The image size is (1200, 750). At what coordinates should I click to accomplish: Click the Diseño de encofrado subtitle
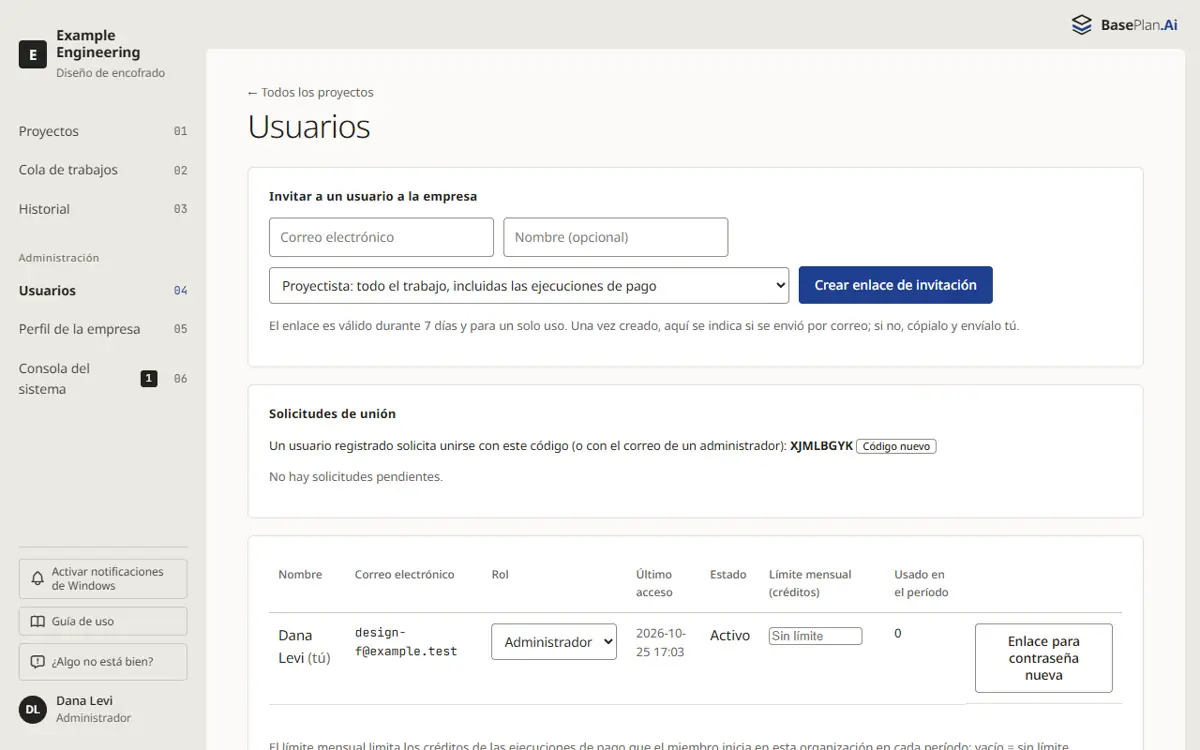(111, 73)
